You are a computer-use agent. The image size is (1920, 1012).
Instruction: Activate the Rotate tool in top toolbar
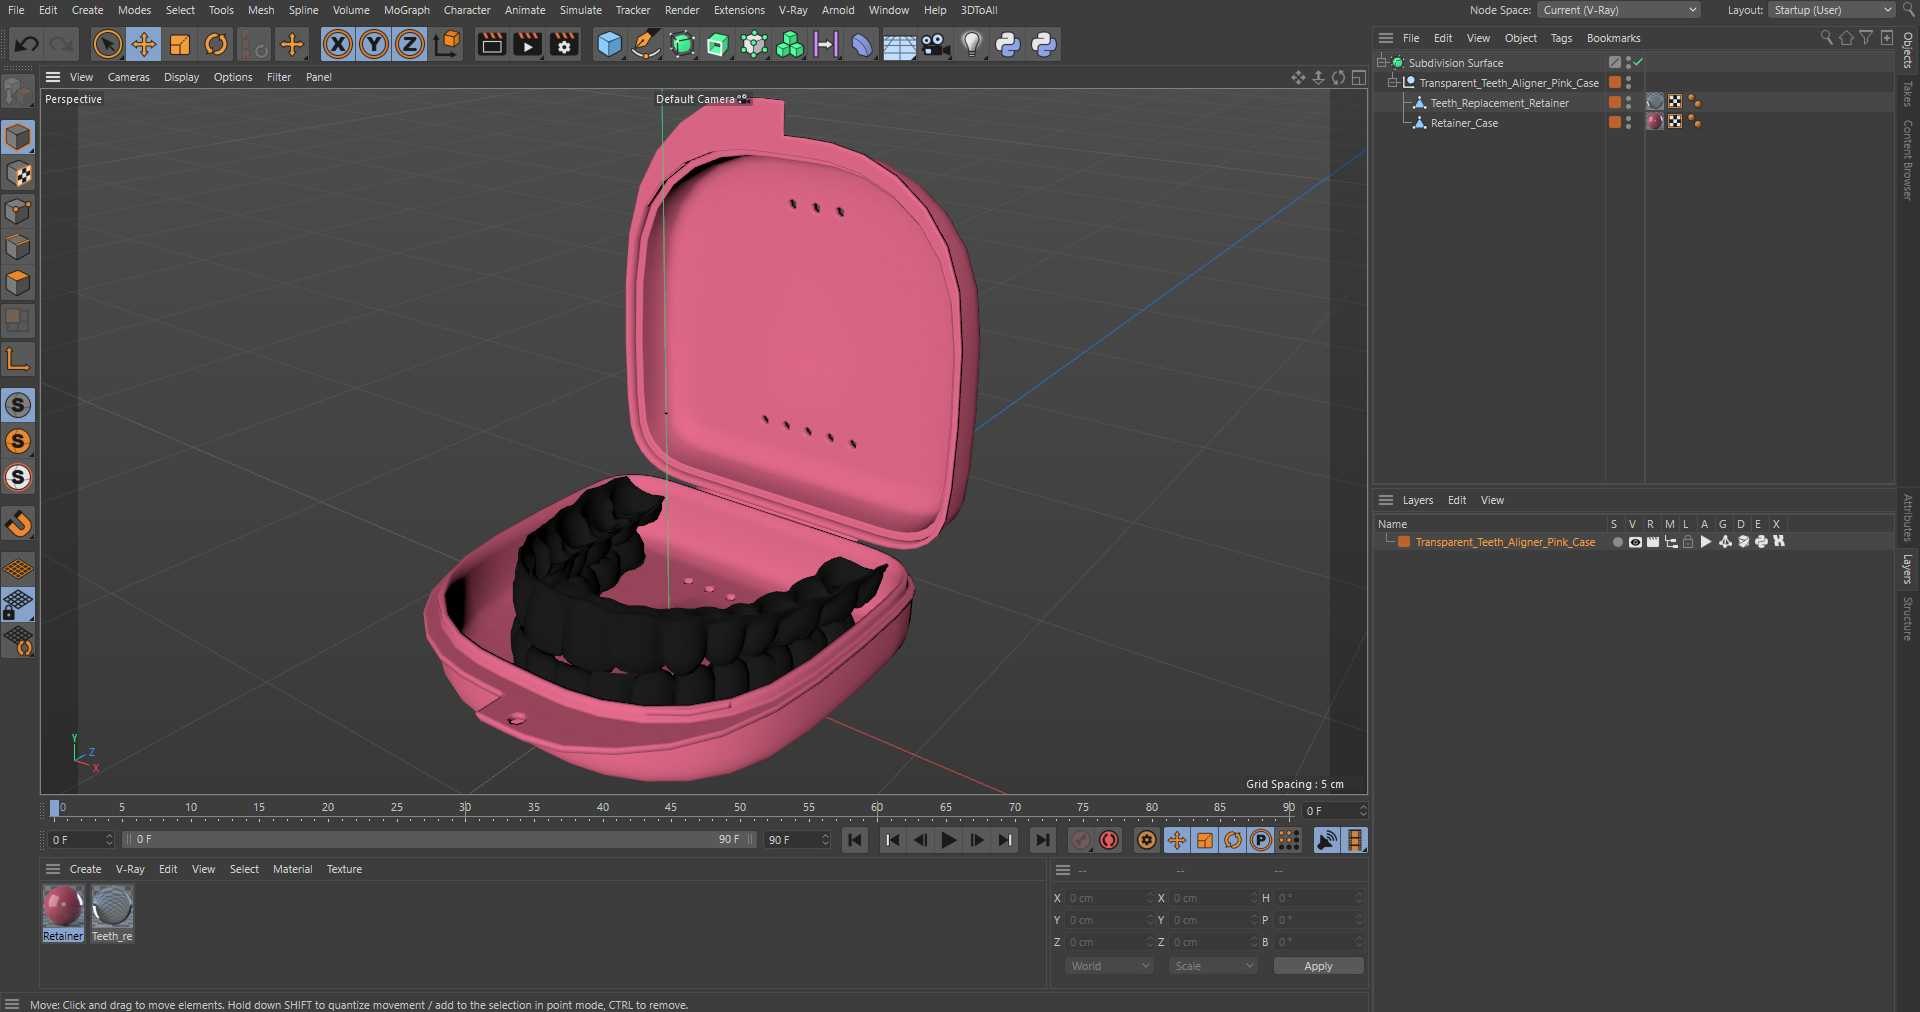coord(216,44)
